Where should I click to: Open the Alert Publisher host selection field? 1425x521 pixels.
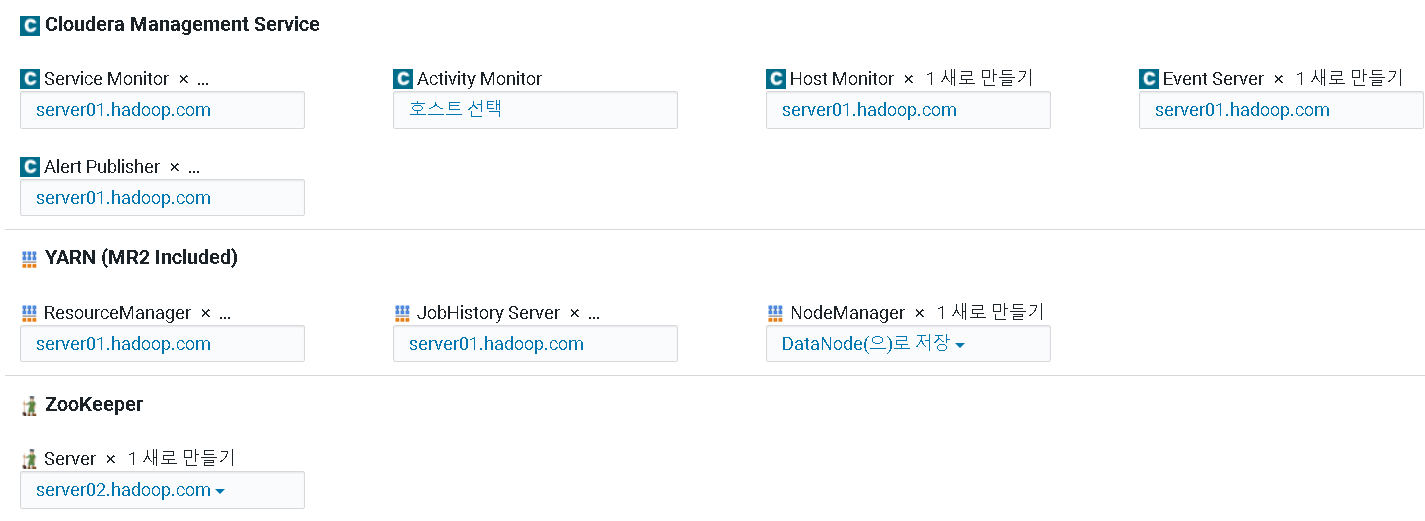[162, 198]
